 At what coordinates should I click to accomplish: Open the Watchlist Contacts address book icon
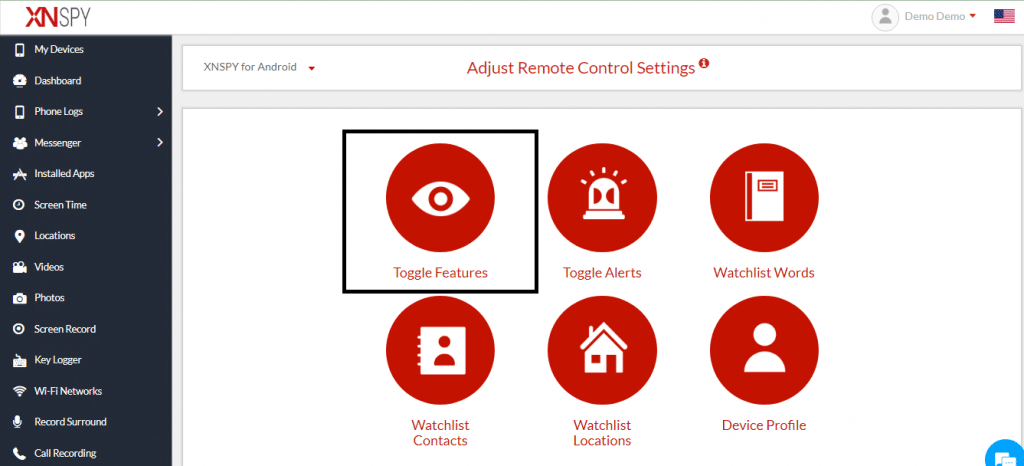[440, 350]
